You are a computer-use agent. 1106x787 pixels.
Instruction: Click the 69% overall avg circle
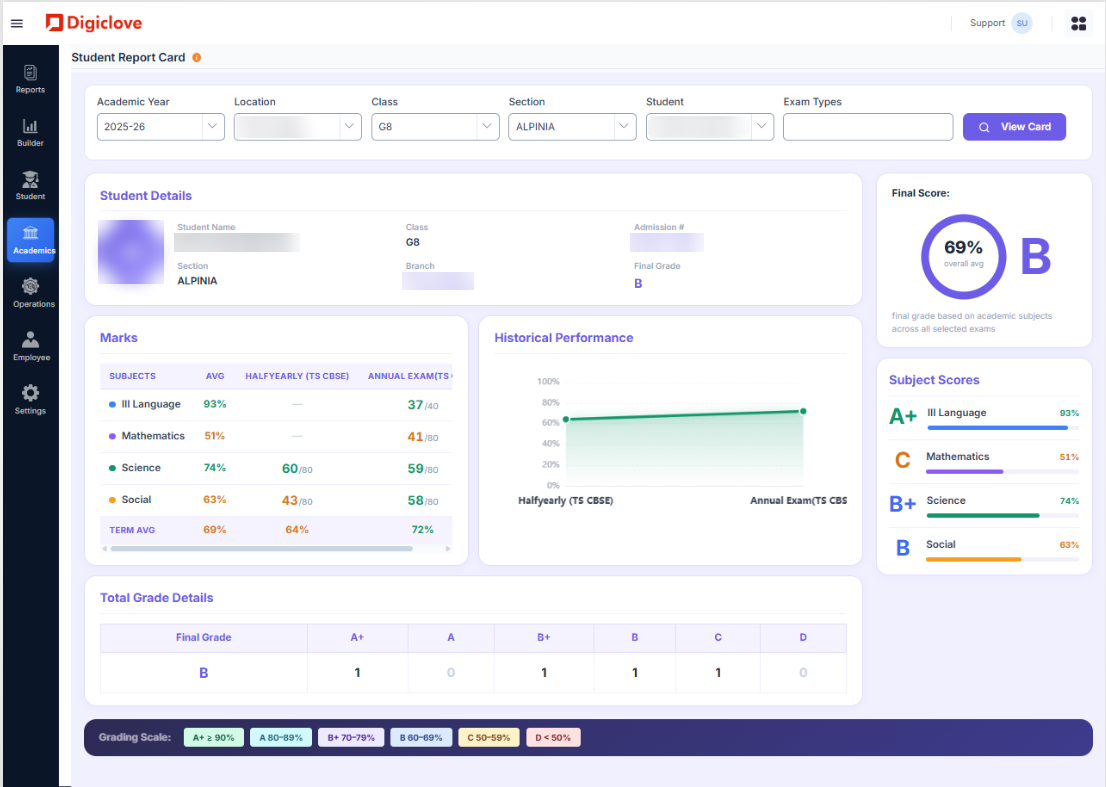[964, 257]
